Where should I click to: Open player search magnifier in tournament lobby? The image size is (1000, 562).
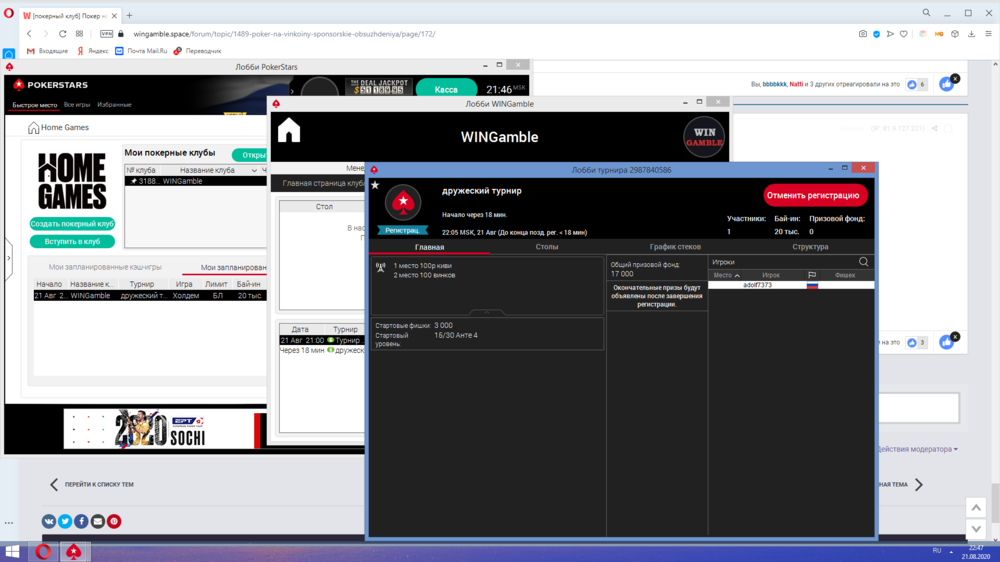point(864,262)
